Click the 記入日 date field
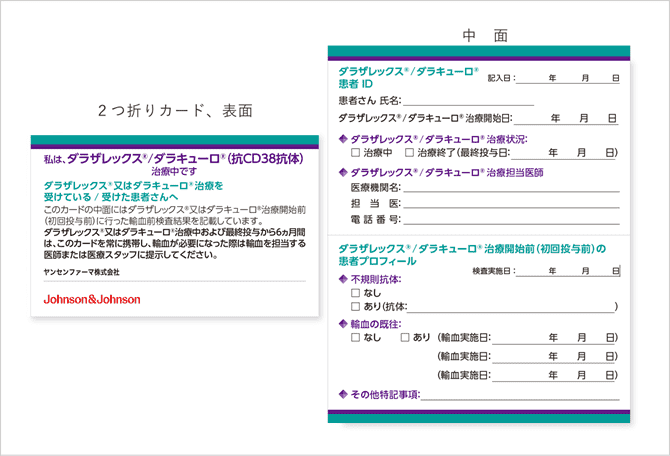Viewport: 670px width, 456px height. click(x=568, y=78)
